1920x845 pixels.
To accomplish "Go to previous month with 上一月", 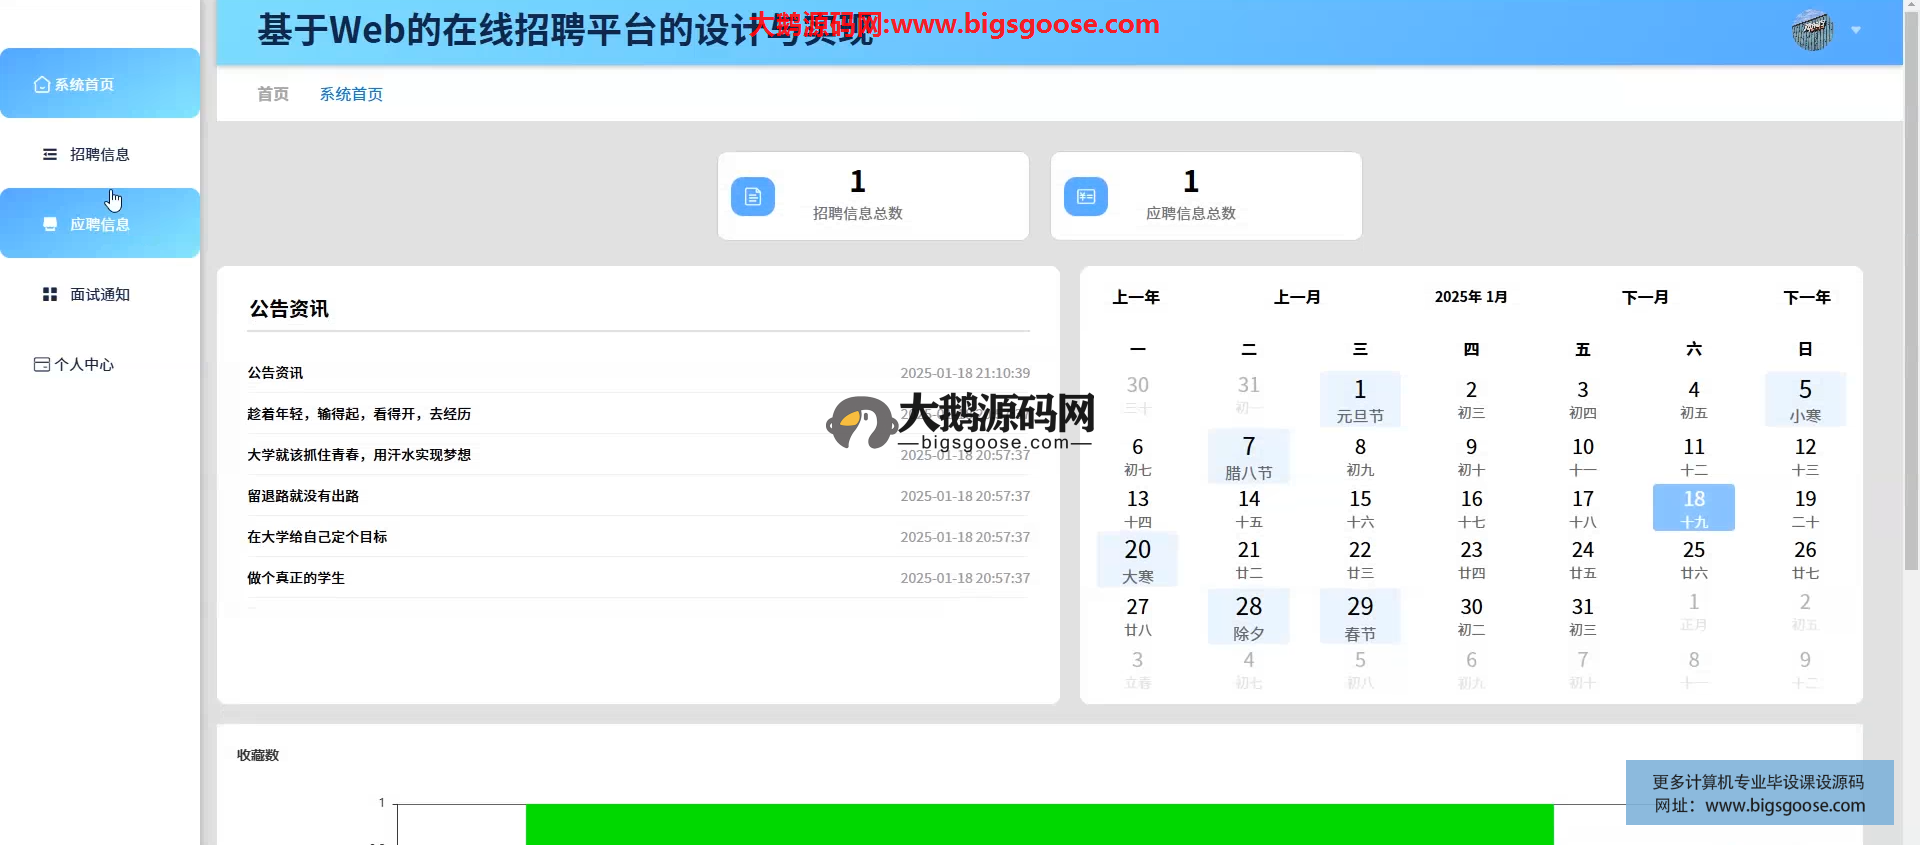I will pos(1297,297).
